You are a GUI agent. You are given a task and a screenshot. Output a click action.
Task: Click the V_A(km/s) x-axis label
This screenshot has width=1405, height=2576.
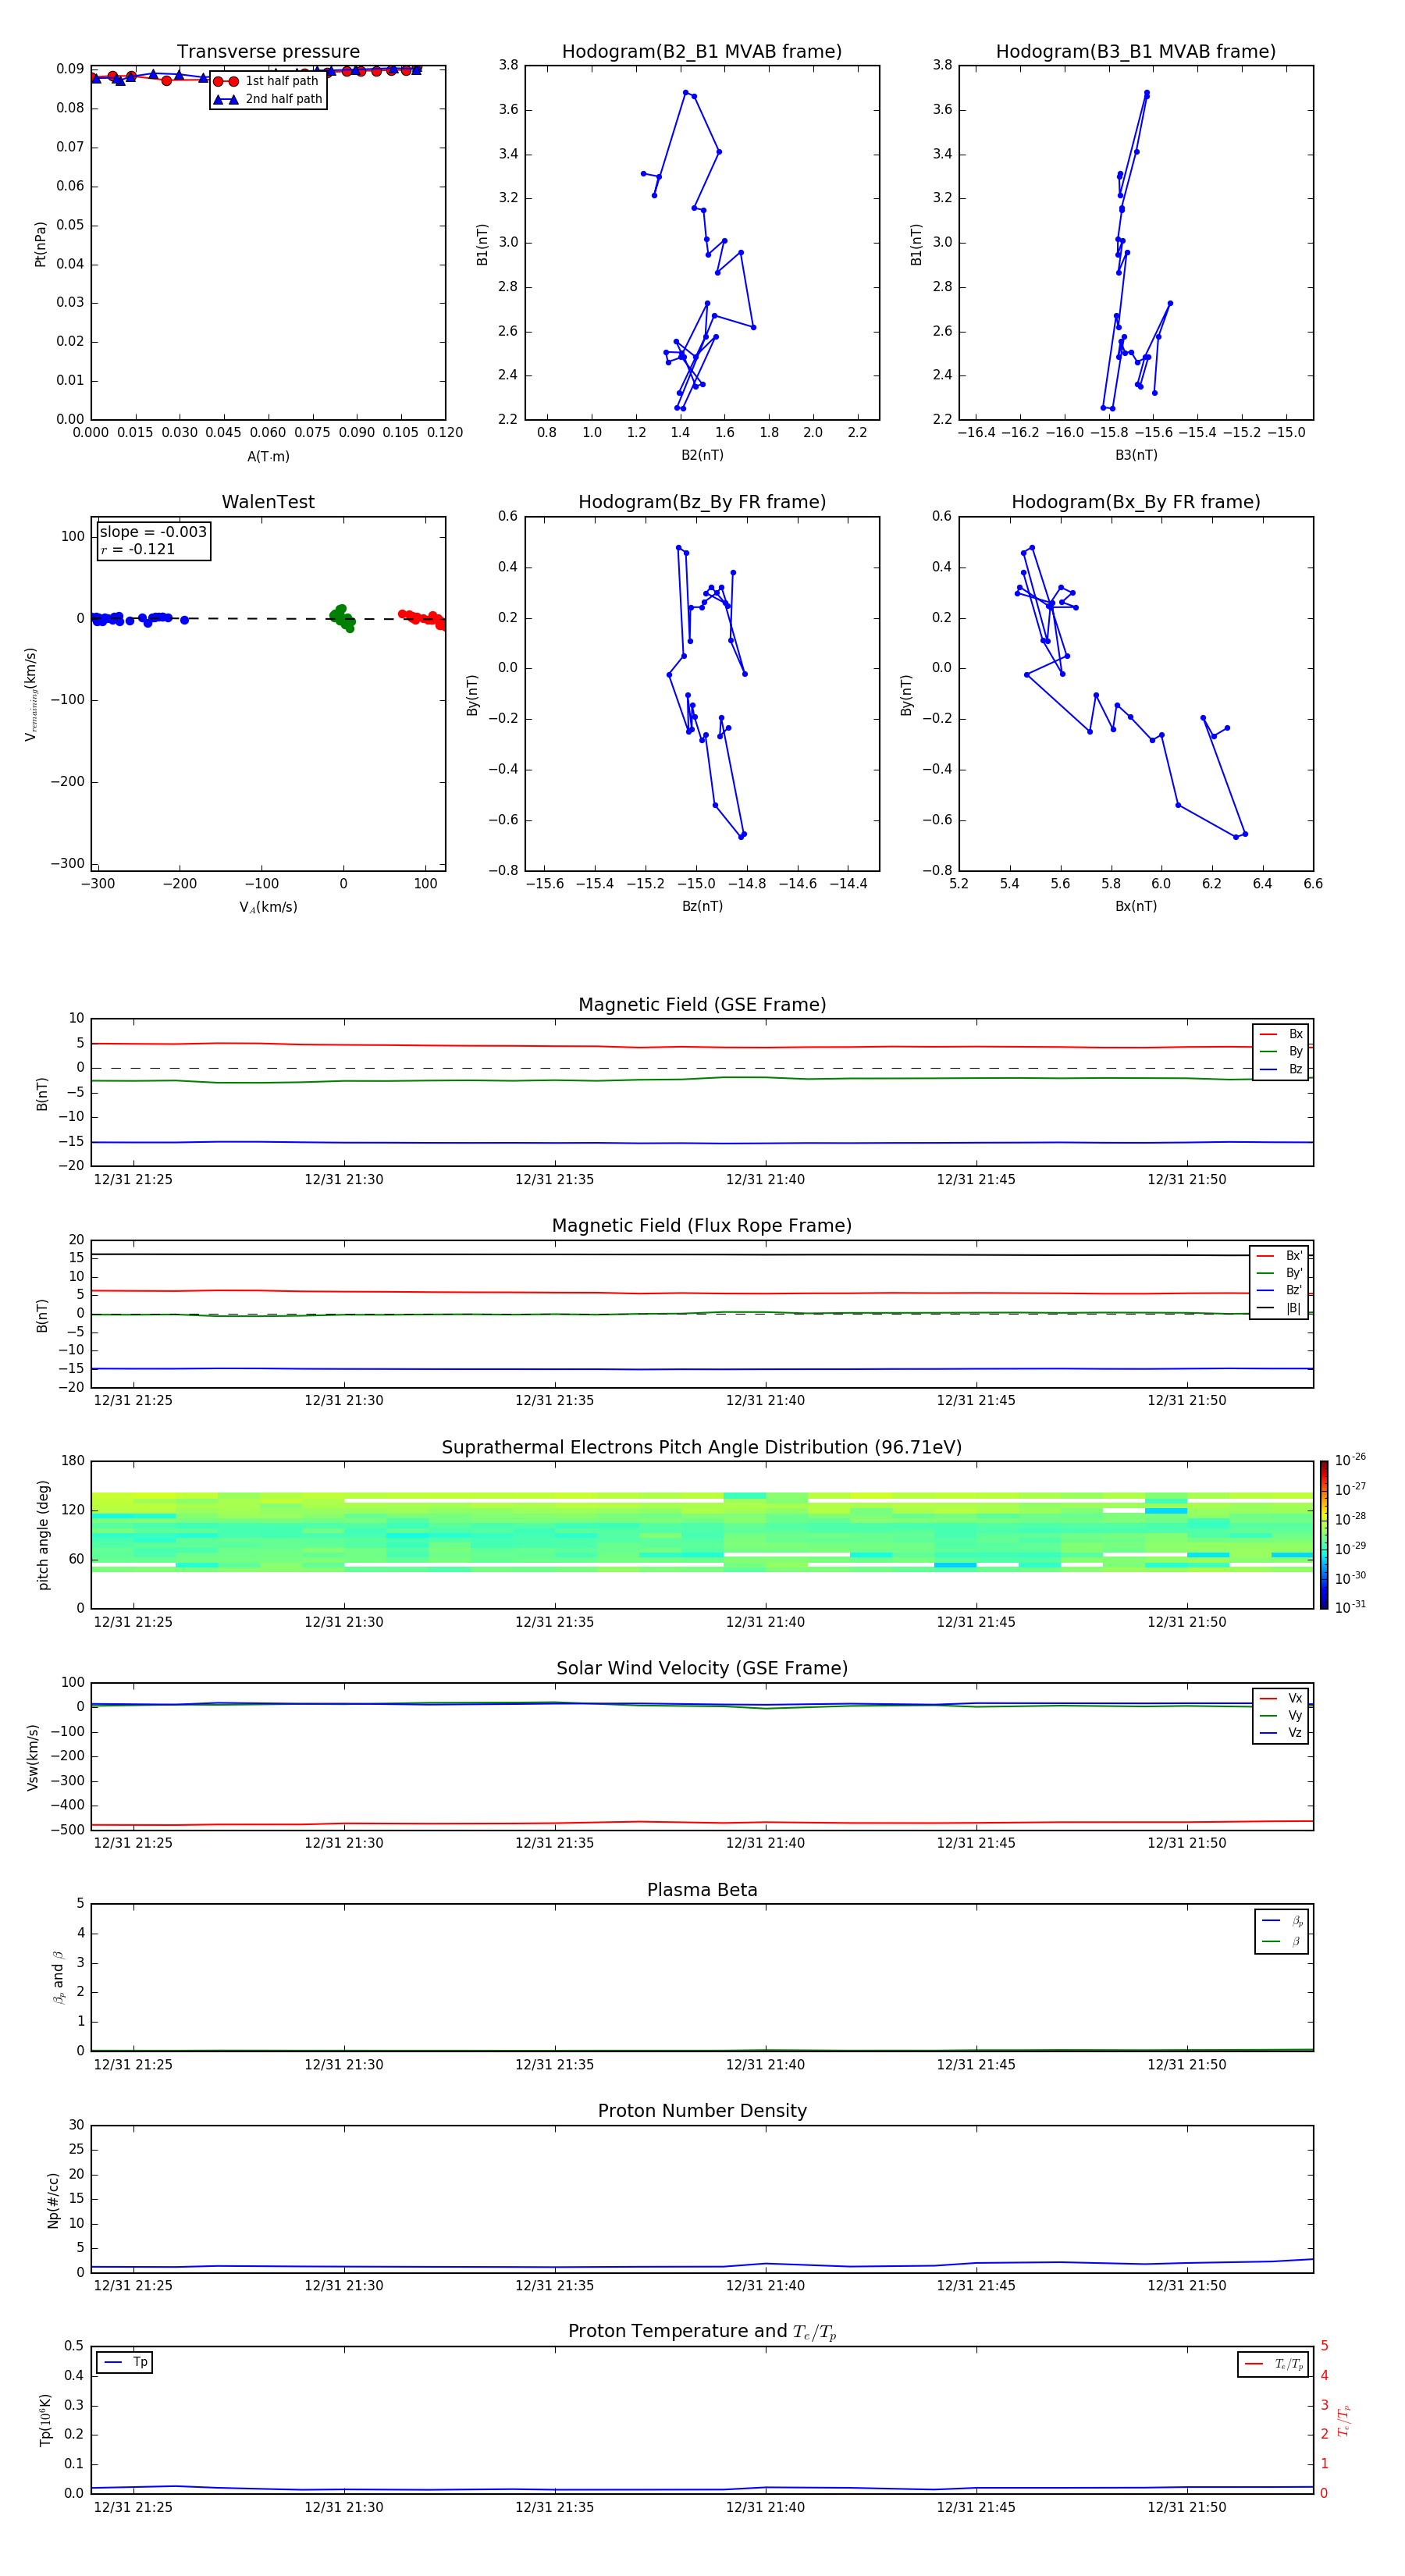(x=268, y=907)
